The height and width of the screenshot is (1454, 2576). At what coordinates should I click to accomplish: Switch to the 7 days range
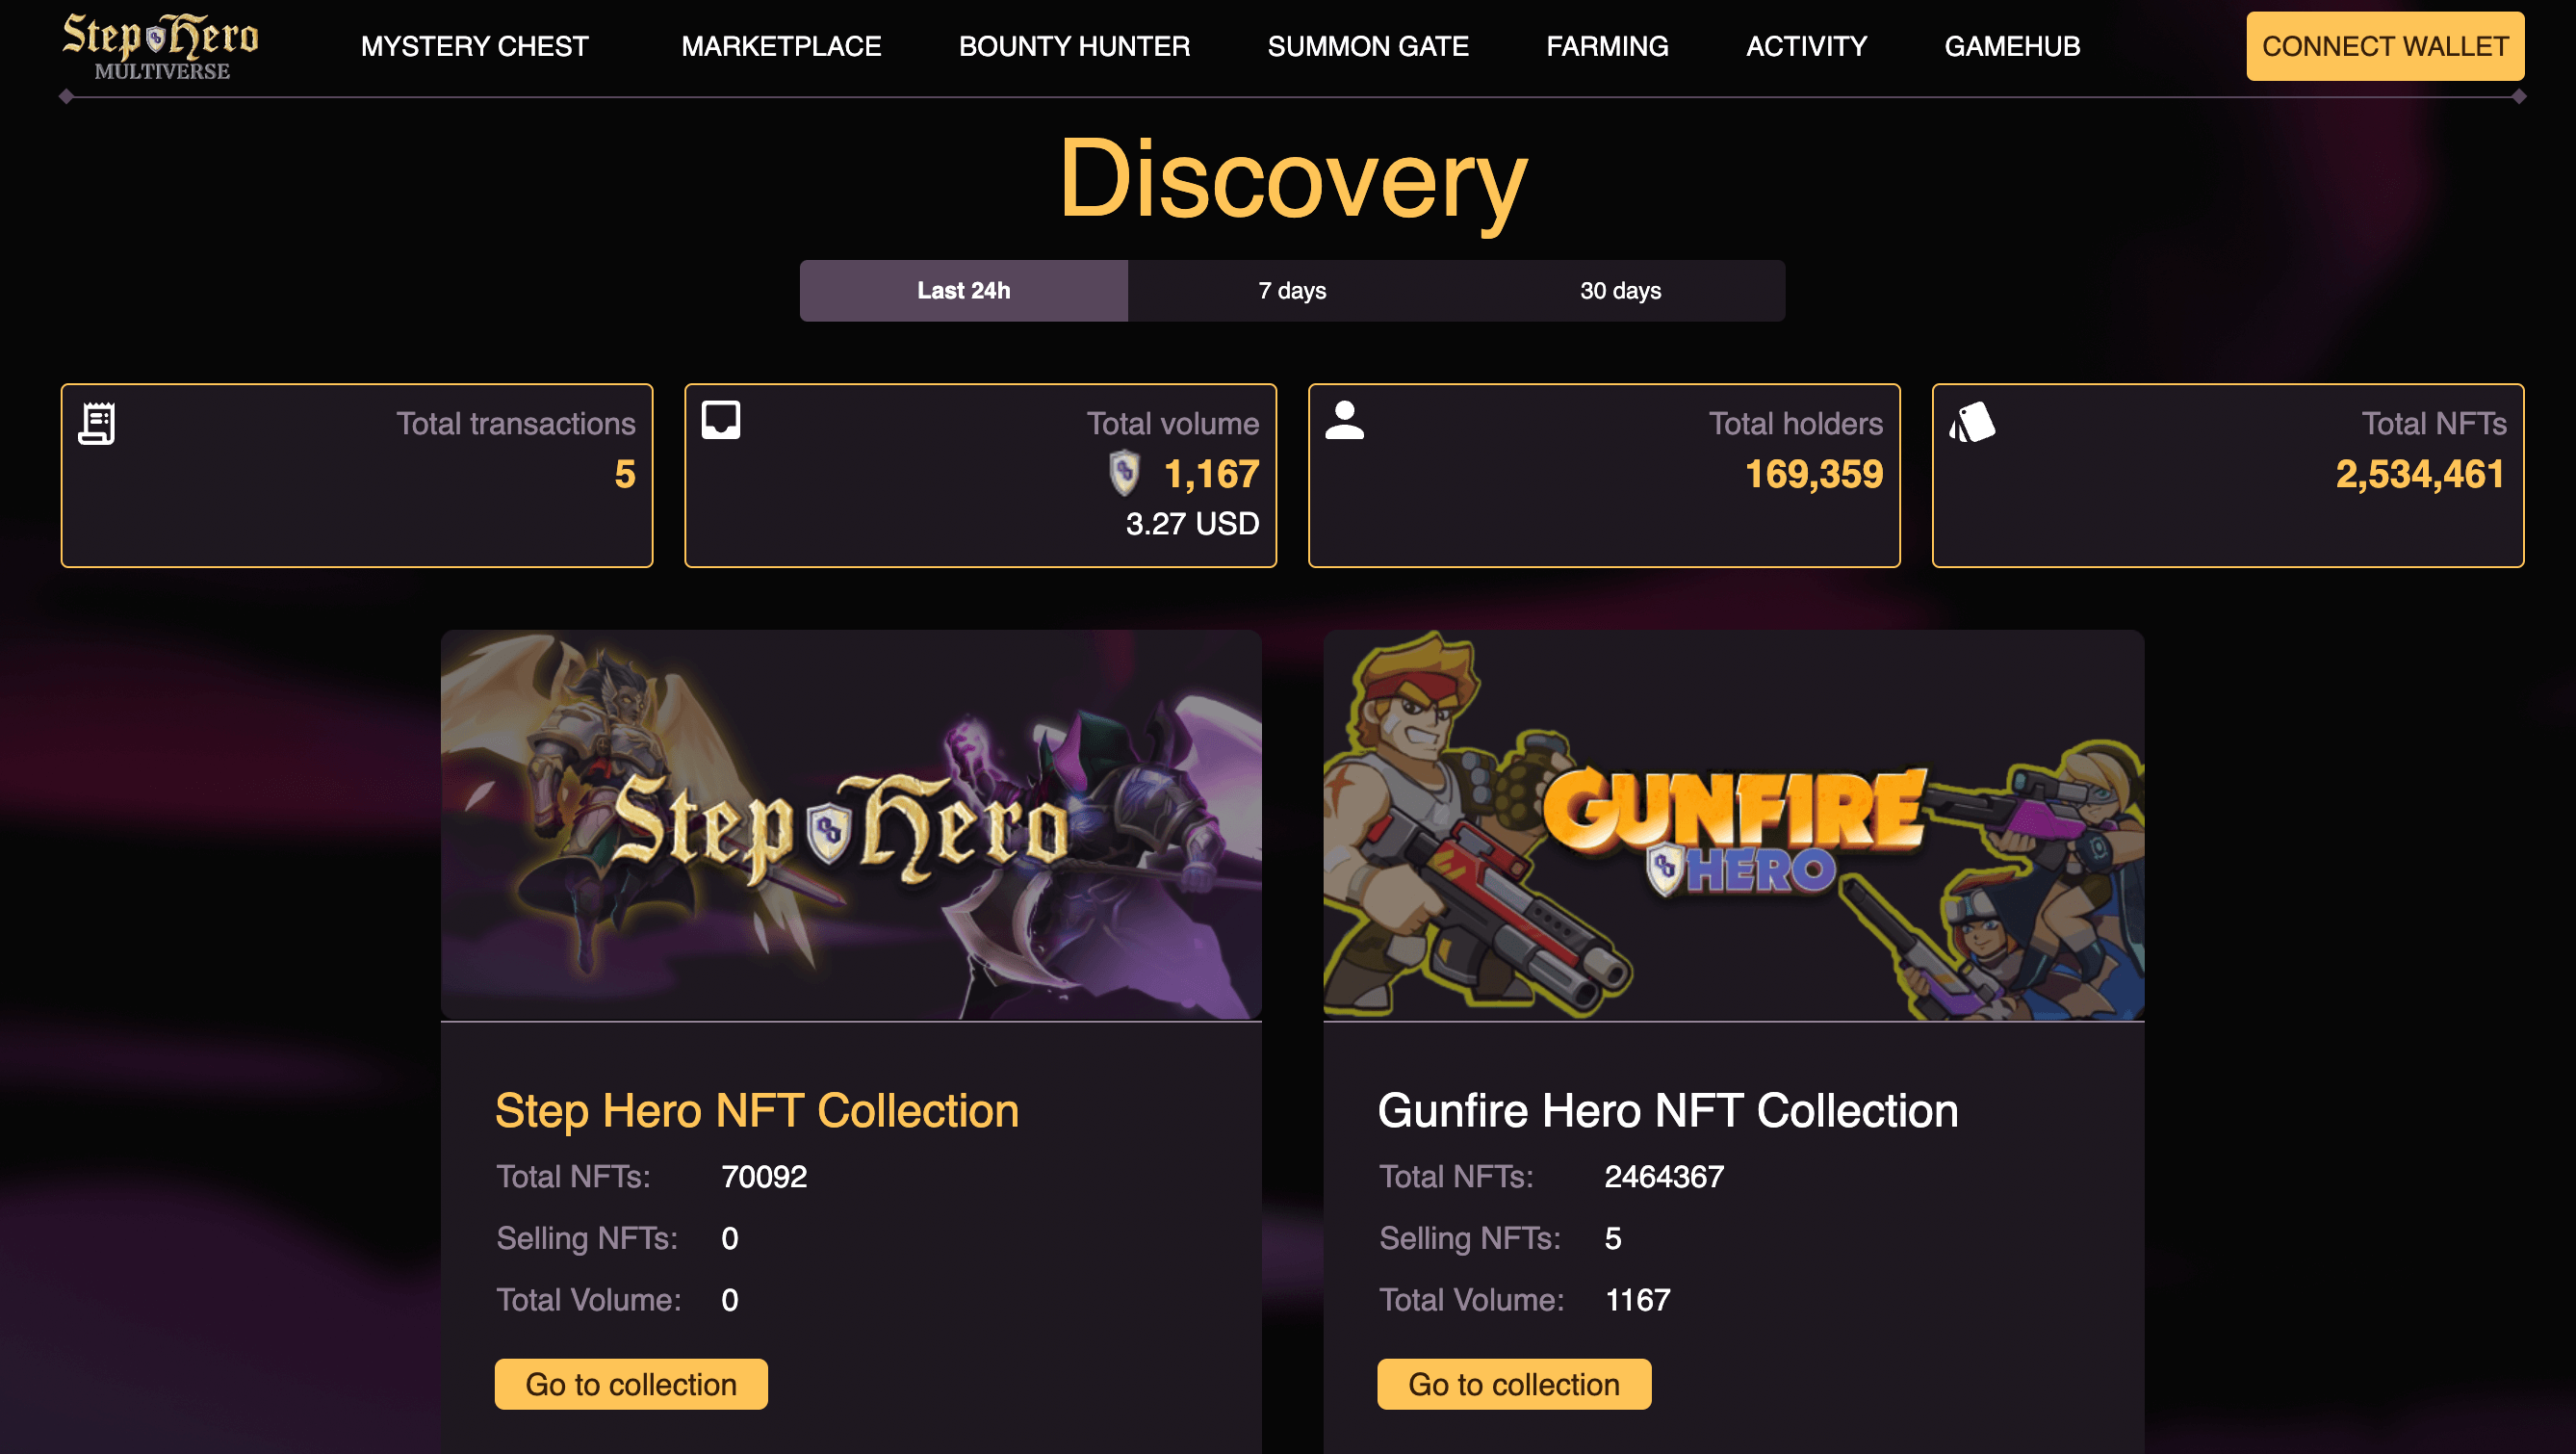(1292, 291)
